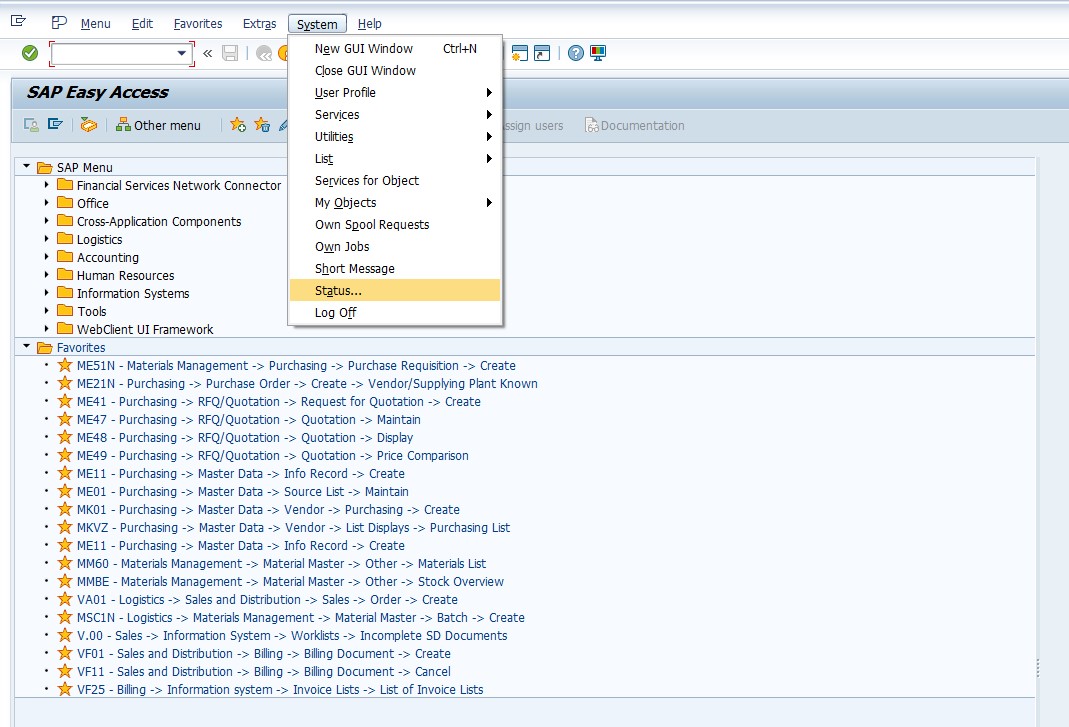
Task: Click the window control icon at top-left
Action: point(18,21)
